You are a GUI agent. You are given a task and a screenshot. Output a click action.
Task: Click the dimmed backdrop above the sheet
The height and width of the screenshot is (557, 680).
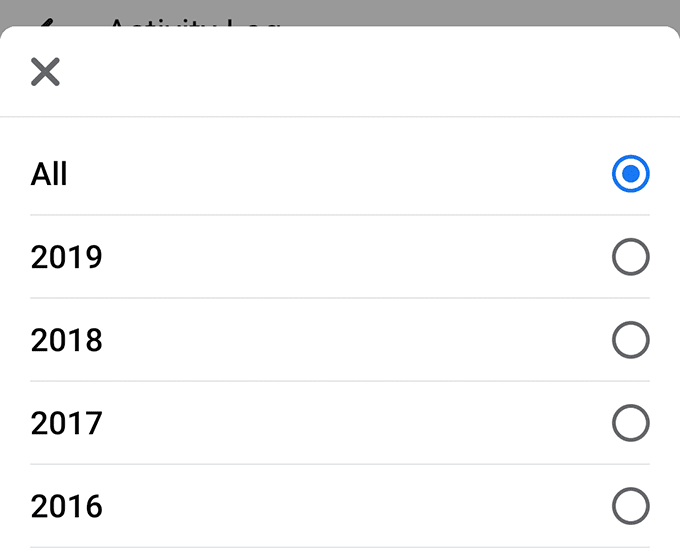tap(480, 12)
